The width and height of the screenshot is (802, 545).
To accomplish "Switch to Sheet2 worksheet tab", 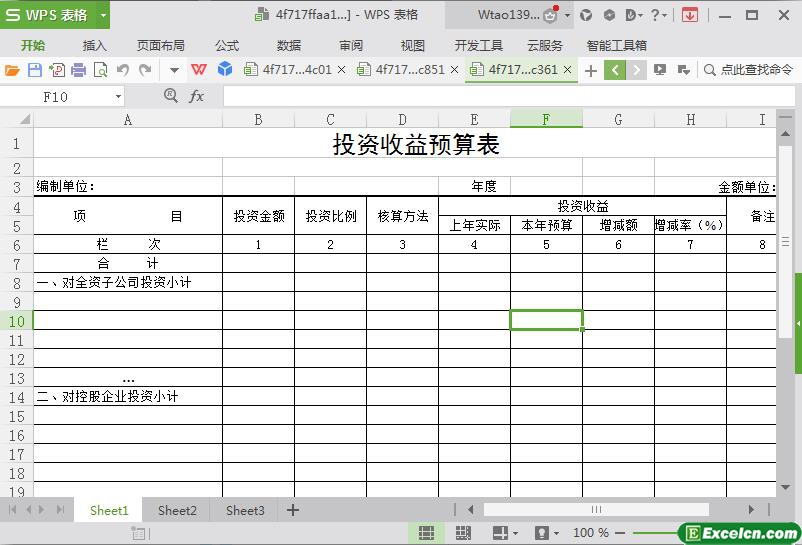I will 177,510.
